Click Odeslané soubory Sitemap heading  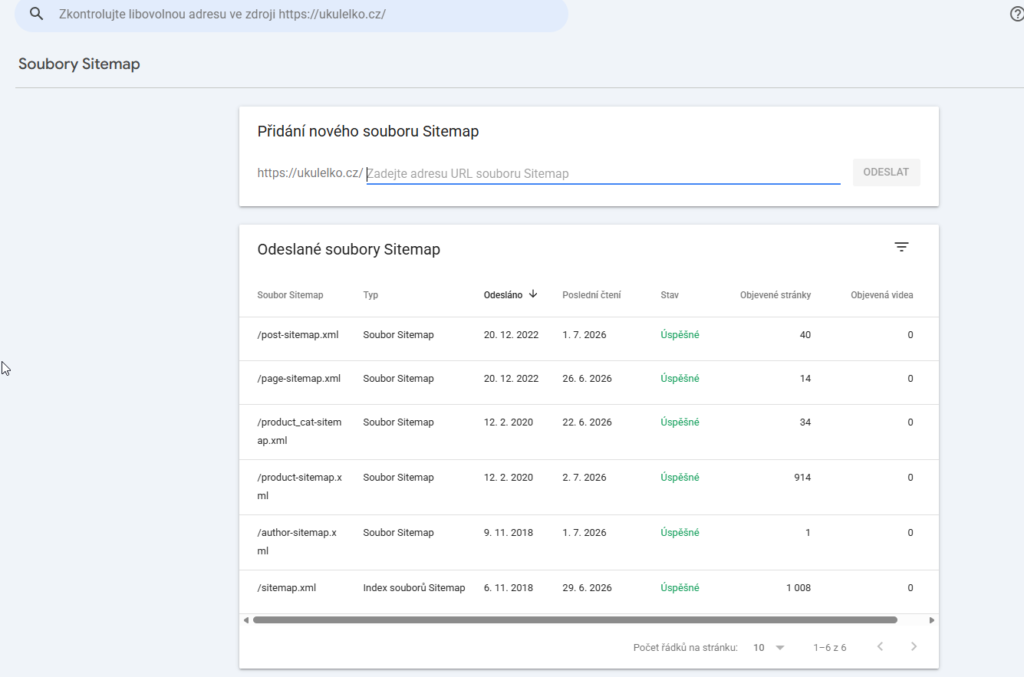tap(349, 249)
